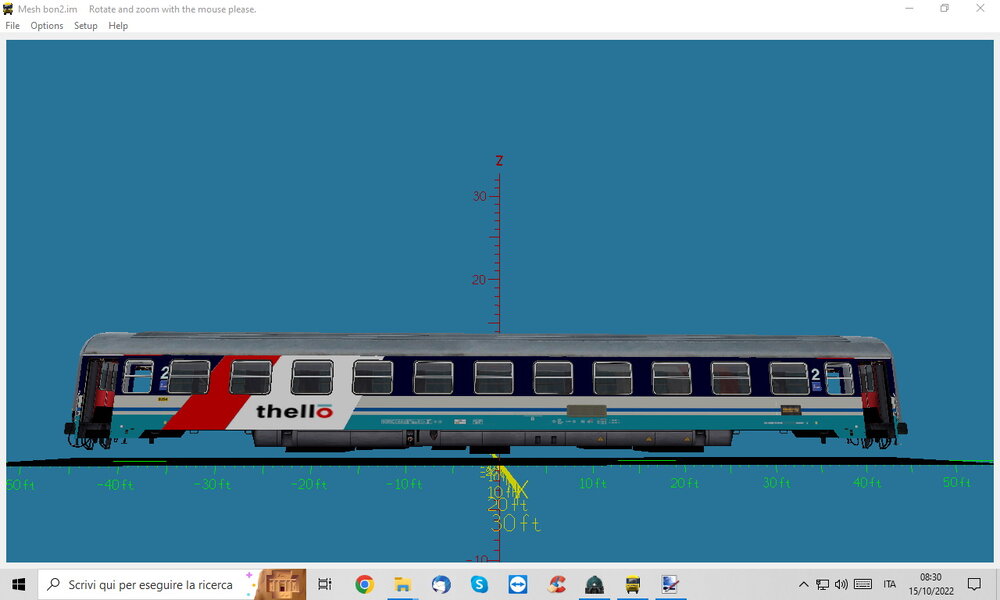The width and height of the screenshot is (1000, 600).
Task: Click the -30 ft ground axis label
Action: click(212, 485)
